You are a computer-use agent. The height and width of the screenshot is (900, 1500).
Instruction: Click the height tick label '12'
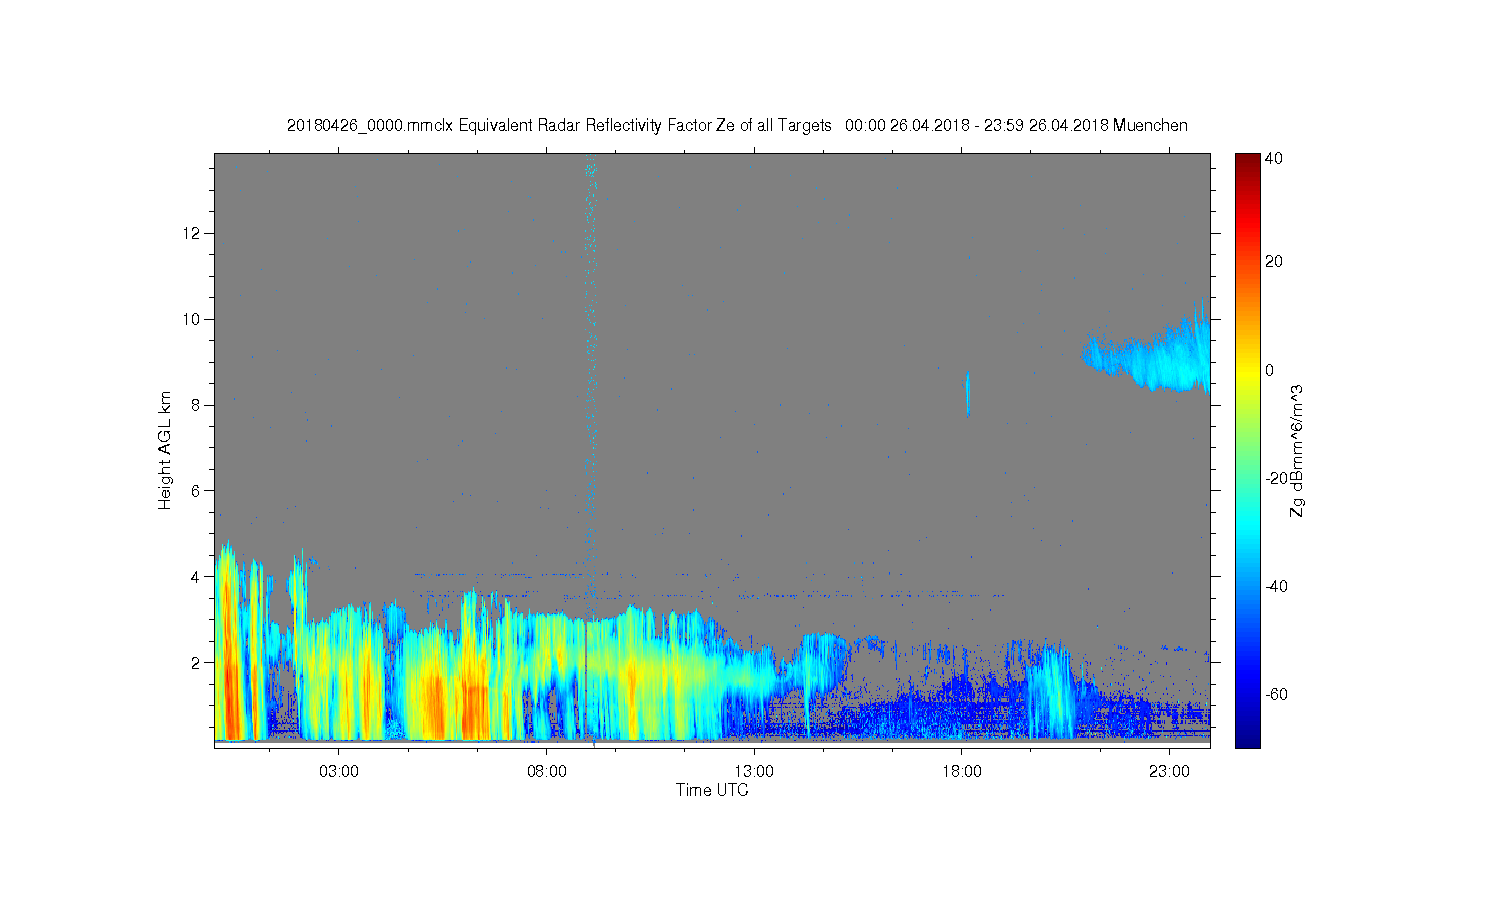coord(192,233)
